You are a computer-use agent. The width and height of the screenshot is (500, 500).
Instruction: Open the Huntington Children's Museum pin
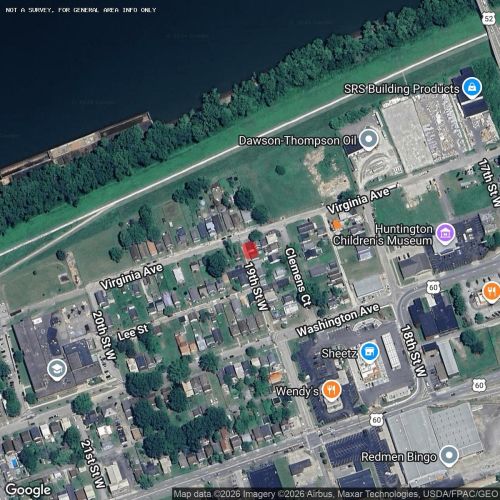(x=446, y=233)
